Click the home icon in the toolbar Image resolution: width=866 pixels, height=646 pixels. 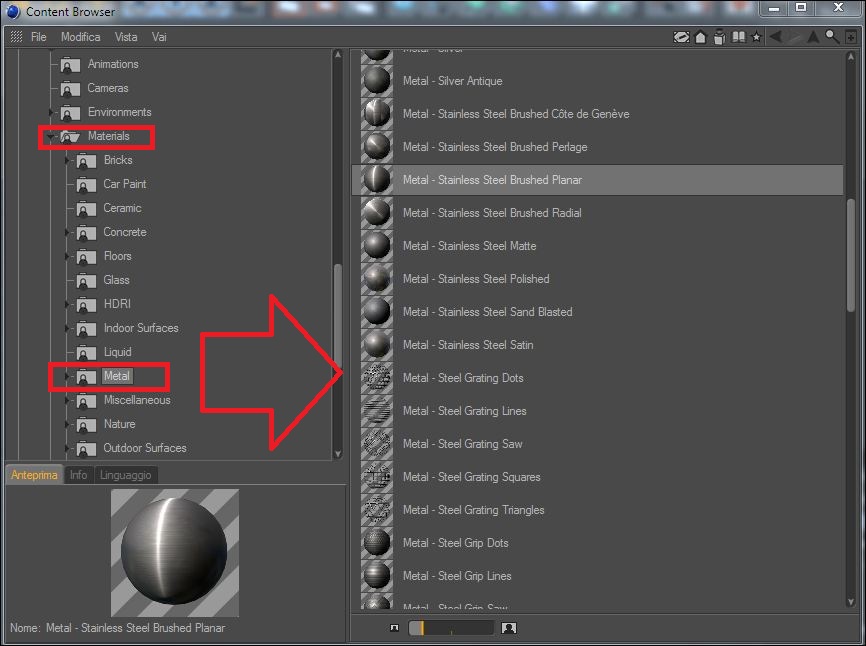700,37
